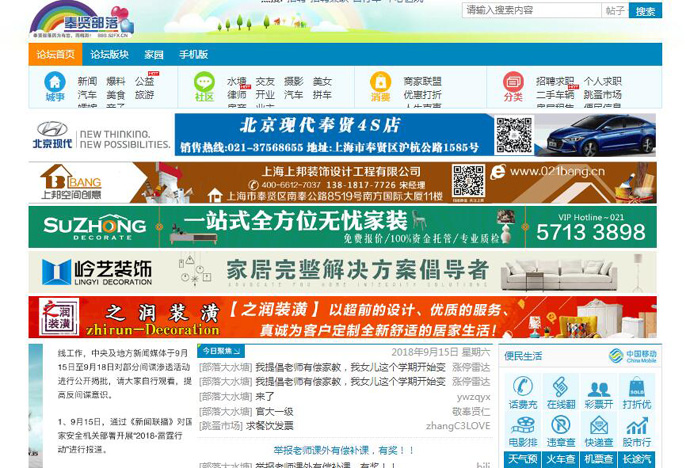690x468 pixels.
Task: Click the 上邦空间创意 BANG logo
Action: tap(71, 182)
